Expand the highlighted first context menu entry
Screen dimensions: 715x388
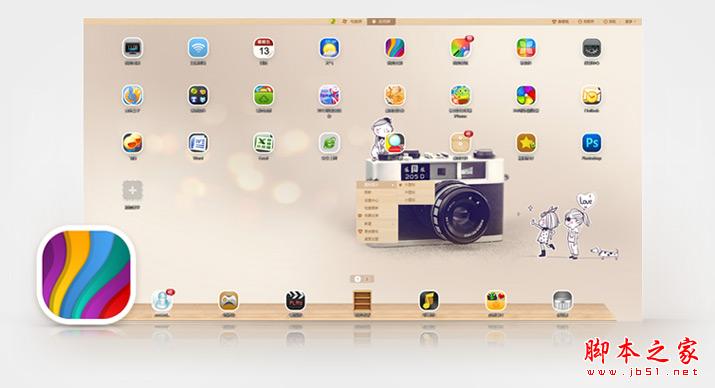coord(376,185)
